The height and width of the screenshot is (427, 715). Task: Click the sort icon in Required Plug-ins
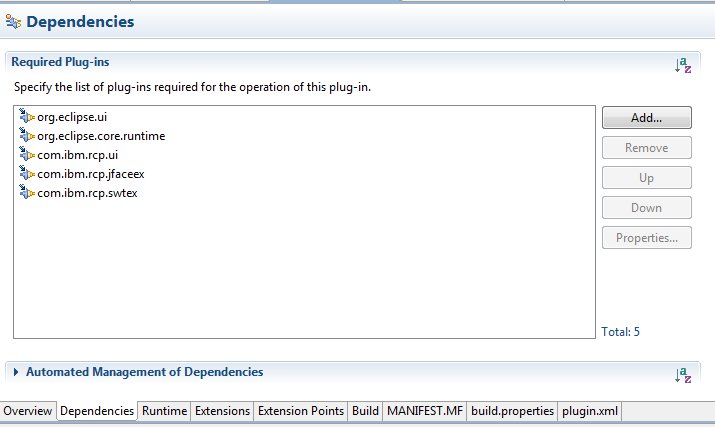683,65
